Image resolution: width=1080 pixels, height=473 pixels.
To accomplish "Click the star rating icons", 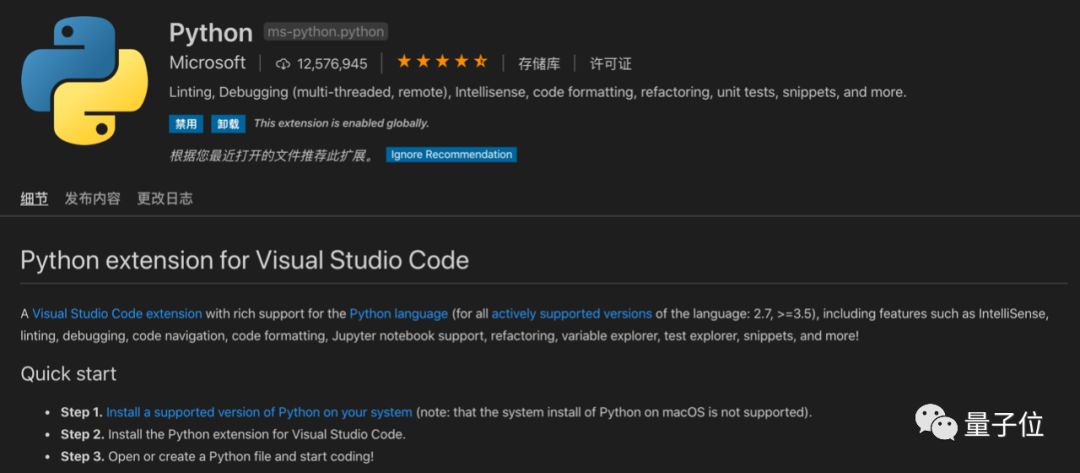I will (x=441, y=62).
